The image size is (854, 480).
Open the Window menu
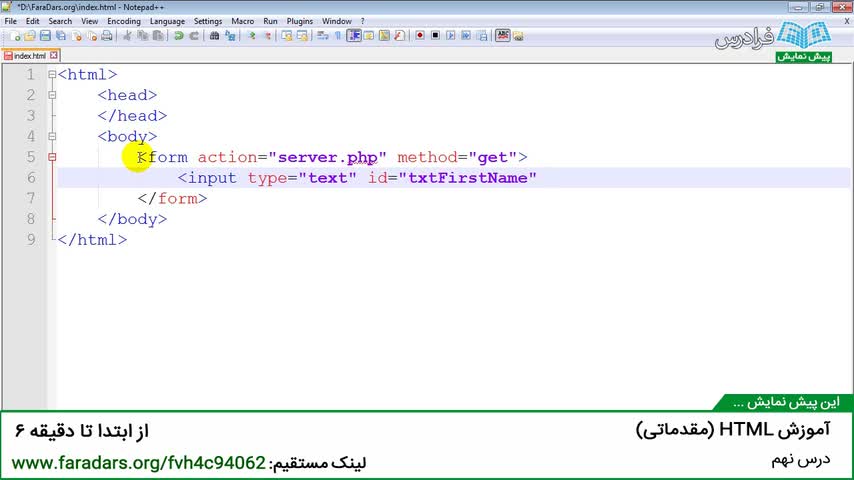[337, 21]
